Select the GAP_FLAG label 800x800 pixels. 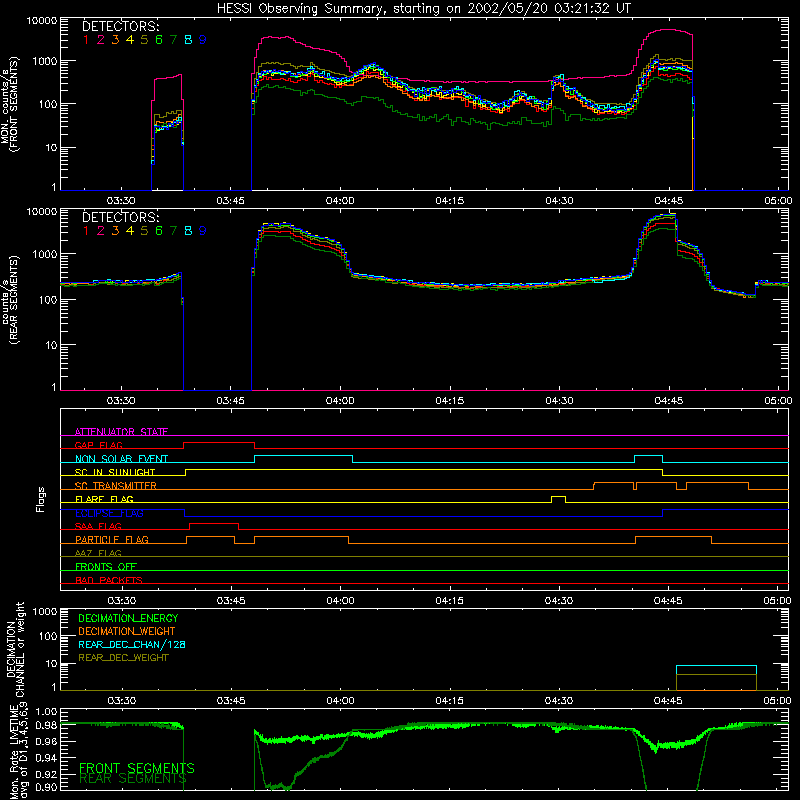(x=98, y=445)
